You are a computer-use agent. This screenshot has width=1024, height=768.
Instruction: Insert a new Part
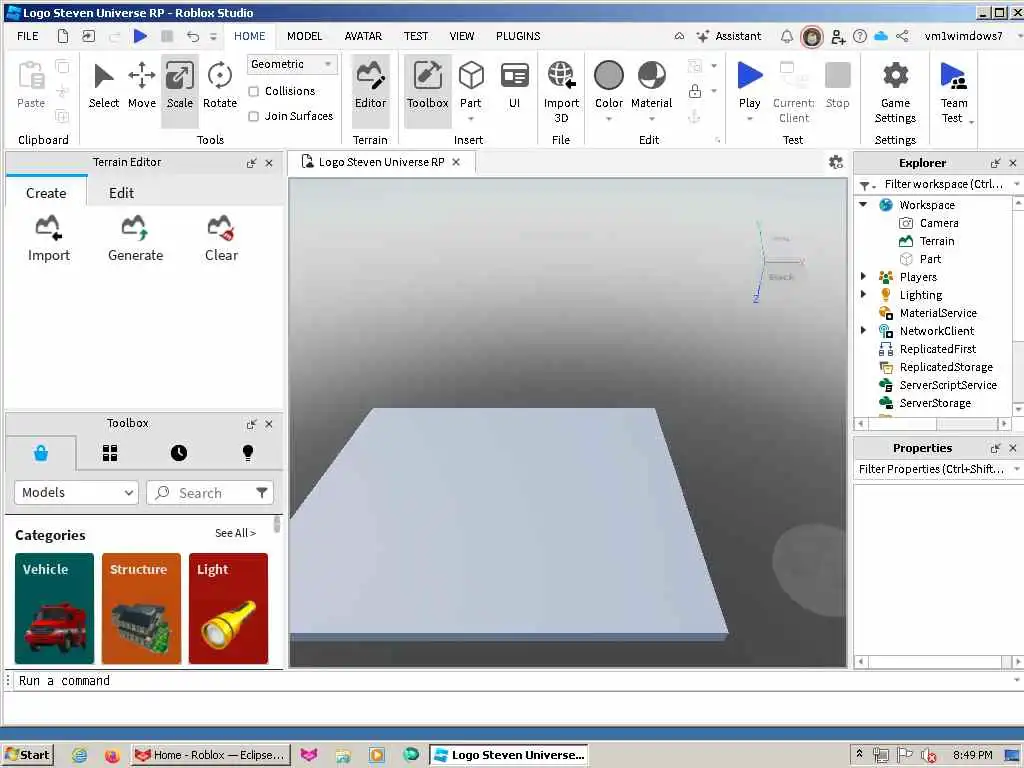(470, 84)
